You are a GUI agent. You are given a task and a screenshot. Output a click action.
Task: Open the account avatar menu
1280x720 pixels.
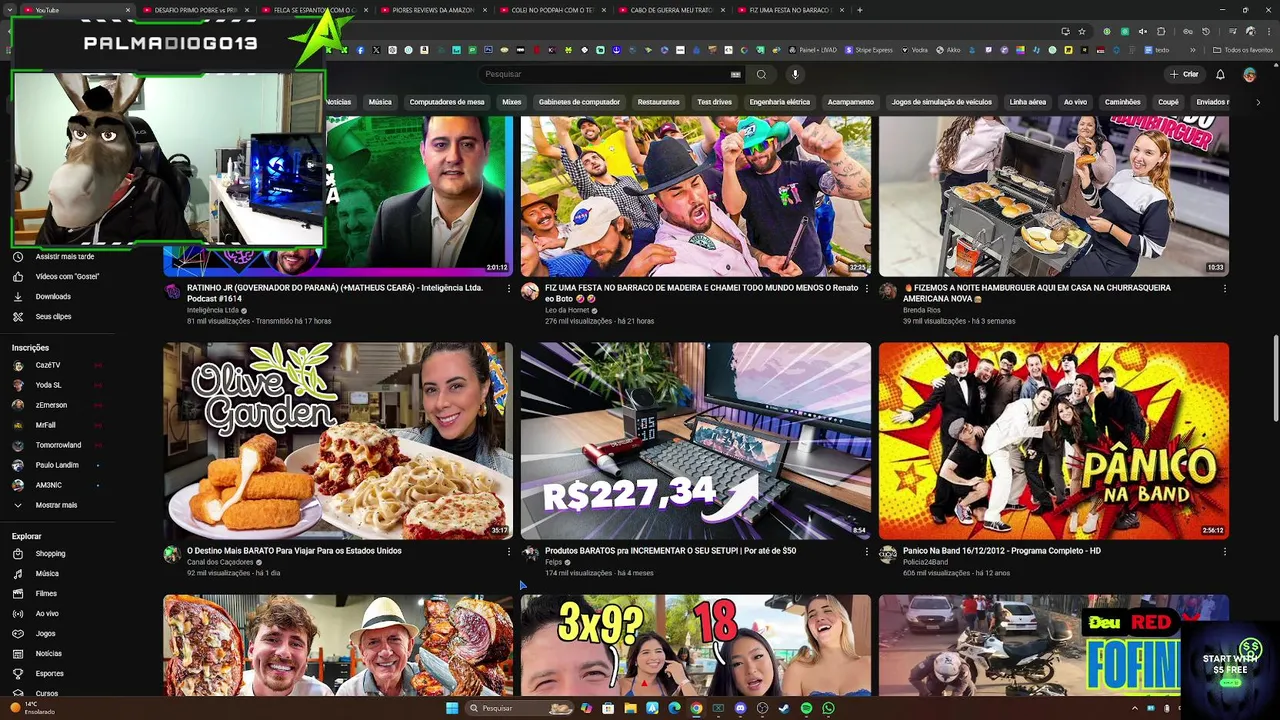(x=1249, y=74)
